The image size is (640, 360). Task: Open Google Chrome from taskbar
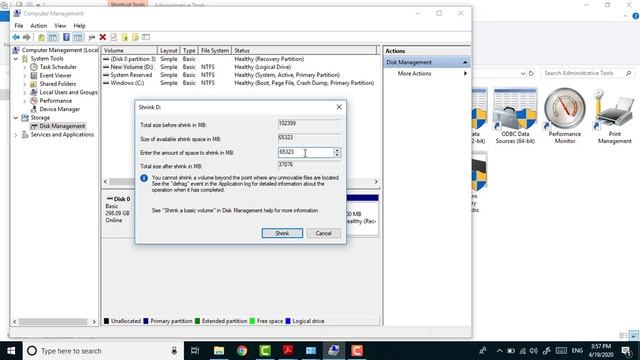coord(242,351)
